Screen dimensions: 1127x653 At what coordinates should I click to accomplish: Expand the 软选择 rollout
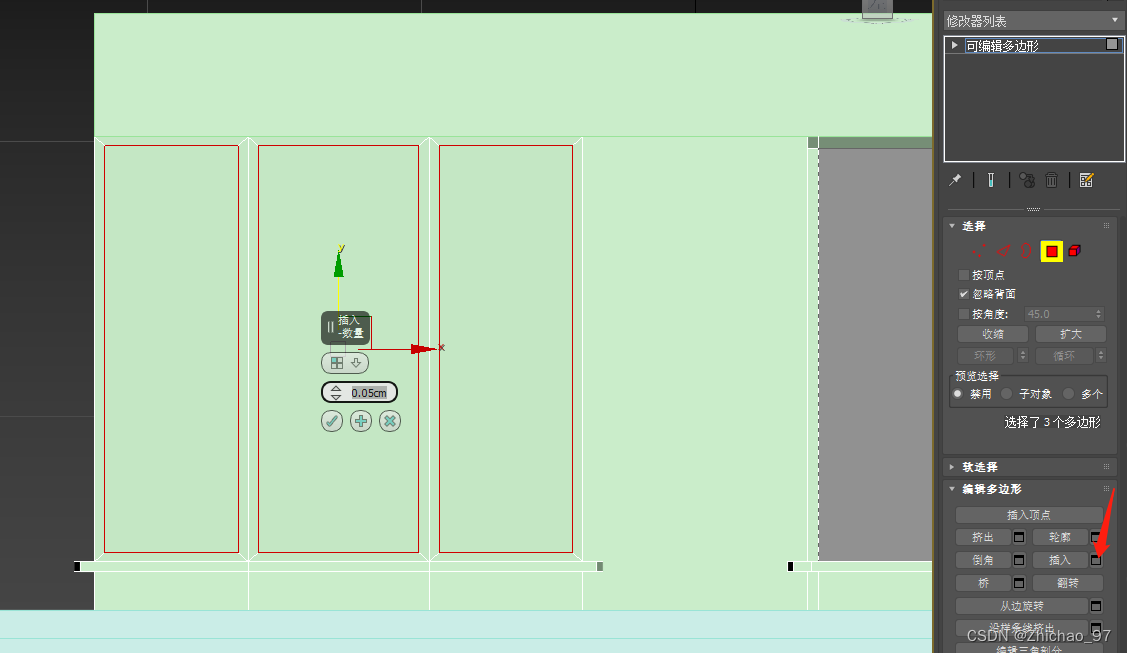pyautogui.click(x=952, y=467)
